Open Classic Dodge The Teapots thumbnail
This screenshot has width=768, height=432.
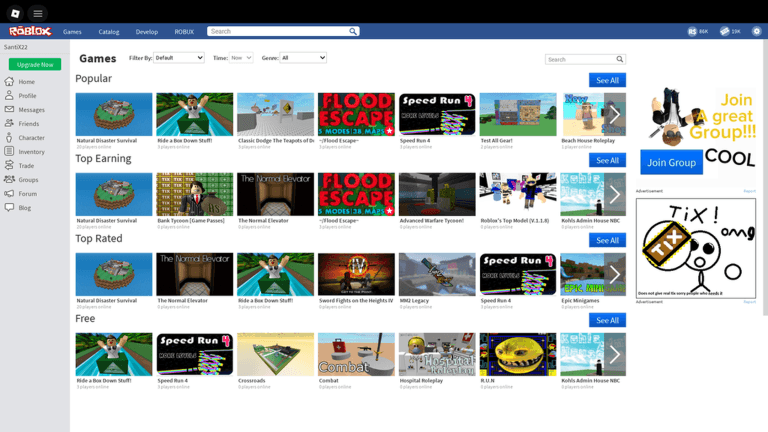(275, 114)
